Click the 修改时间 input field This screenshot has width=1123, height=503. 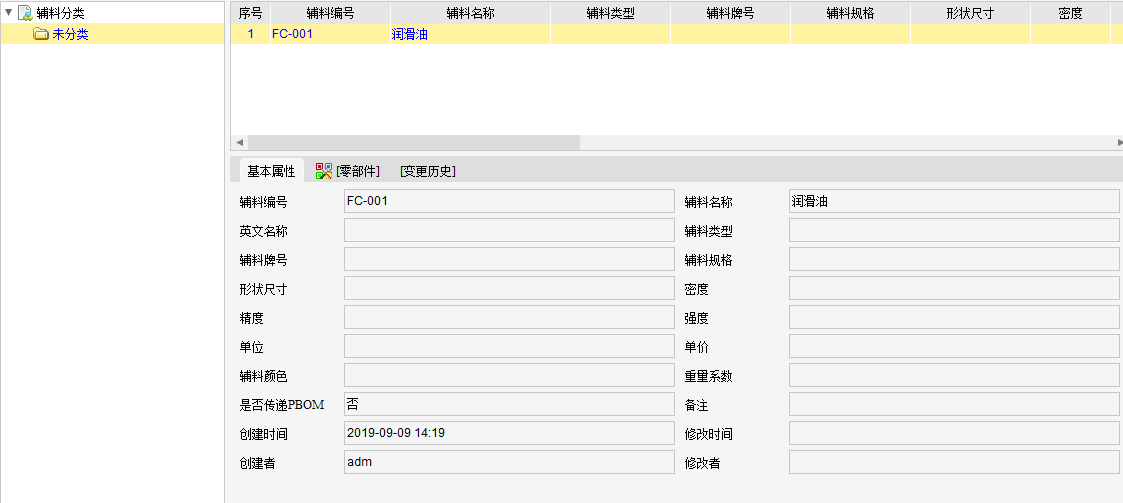point(954,433)
